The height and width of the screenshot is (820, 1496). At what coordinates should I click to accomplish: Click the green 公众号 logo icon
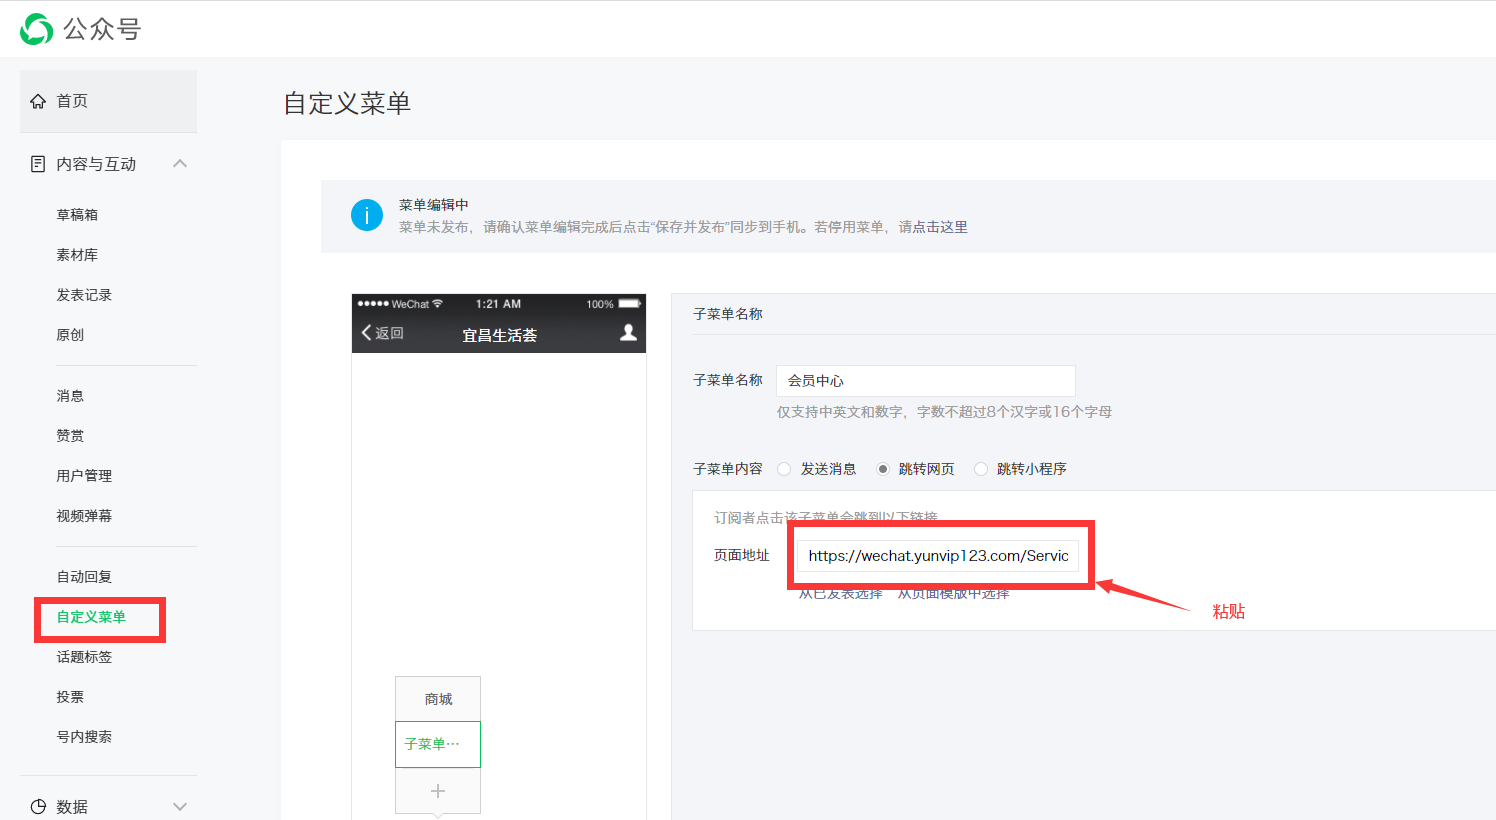coord(37,29)
